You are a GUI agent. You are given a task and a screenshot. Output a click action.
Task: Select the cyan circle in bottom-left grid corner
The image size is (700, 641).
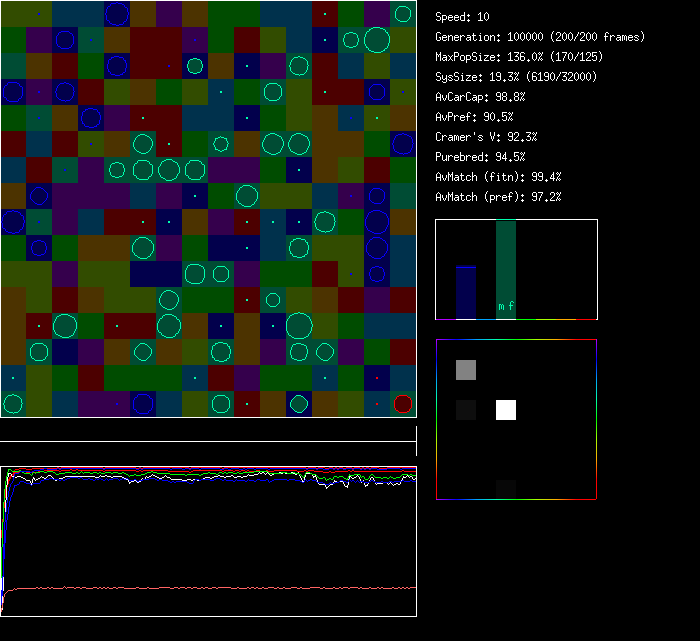click(x=13, y=404)
